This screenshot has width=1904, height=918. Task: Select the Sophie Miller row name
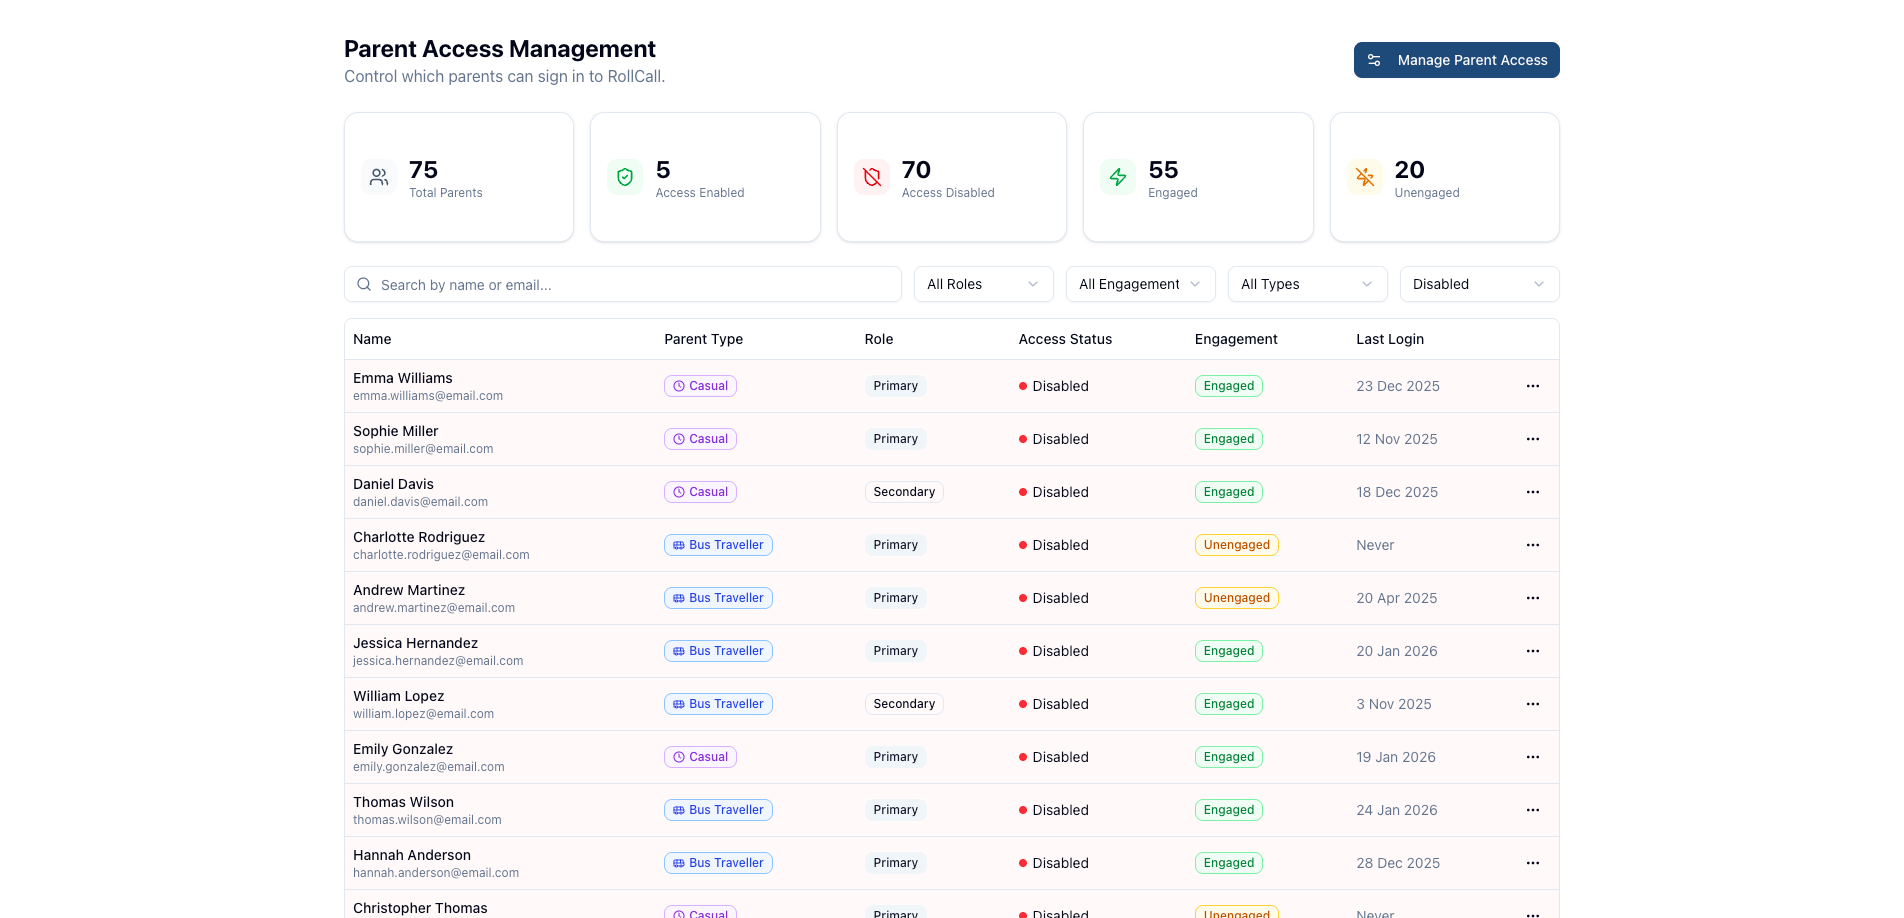[x=396, y=431]
